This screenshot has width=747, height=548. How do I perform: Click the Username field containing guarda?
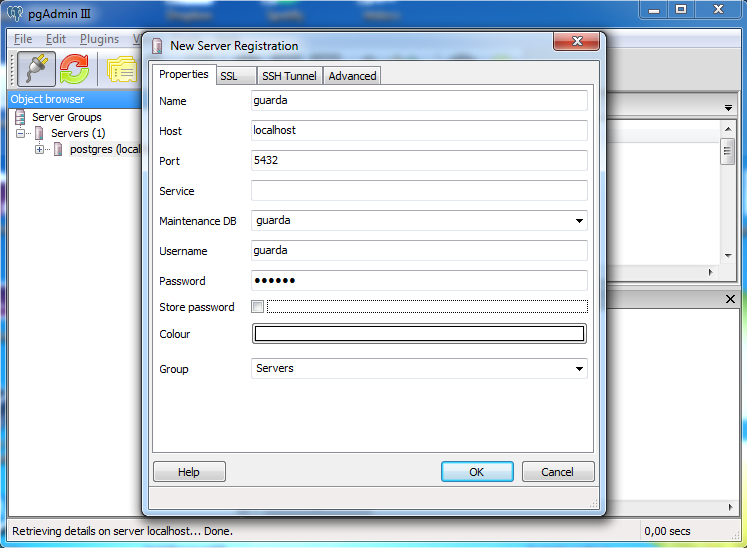(x=419, y=251)
